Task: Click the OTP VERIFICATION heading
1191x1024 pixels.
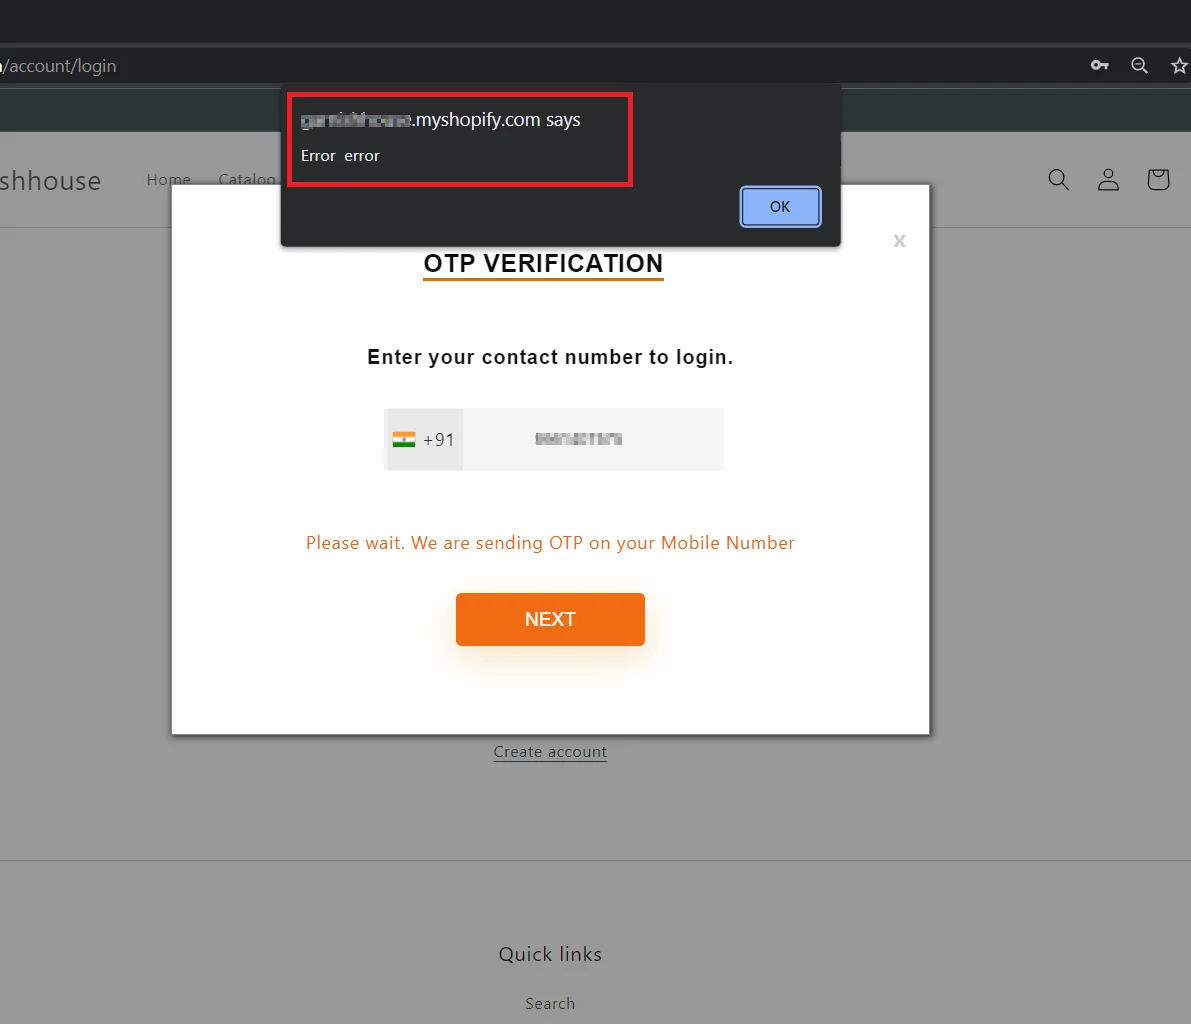Action: [543, 264]
